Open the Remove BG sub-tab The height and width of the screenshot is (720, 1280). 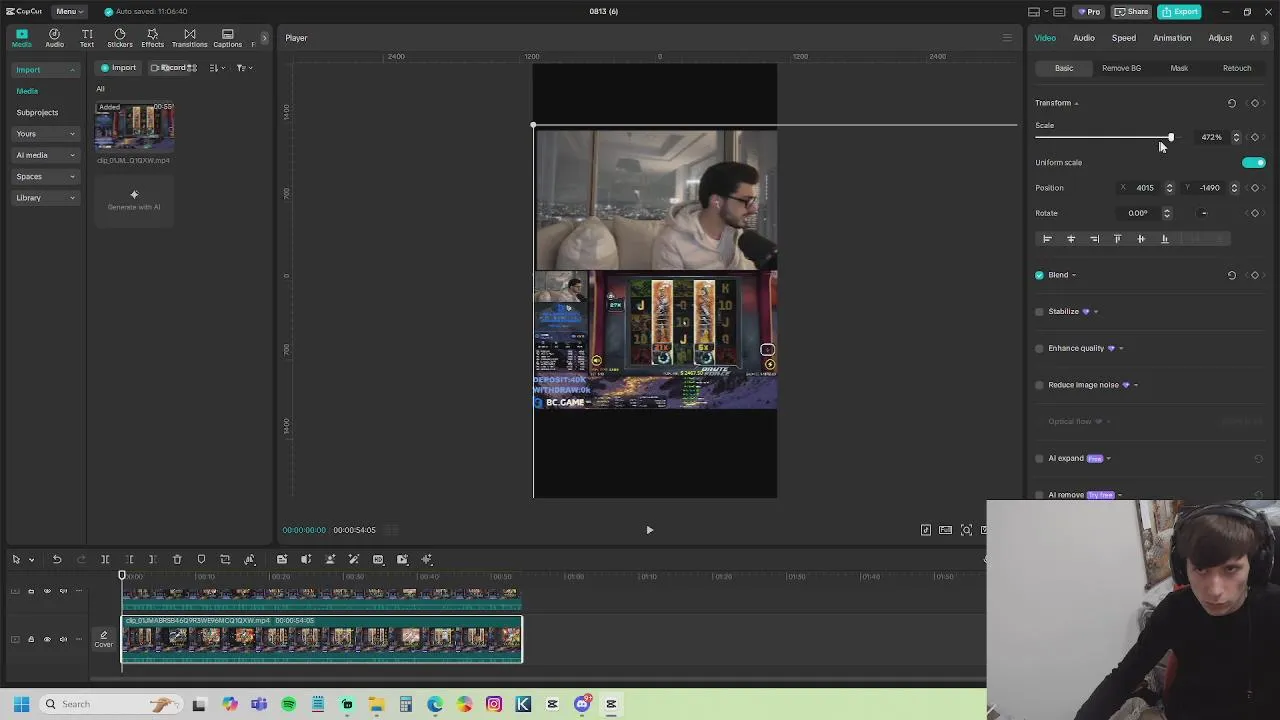point(1121,68)
